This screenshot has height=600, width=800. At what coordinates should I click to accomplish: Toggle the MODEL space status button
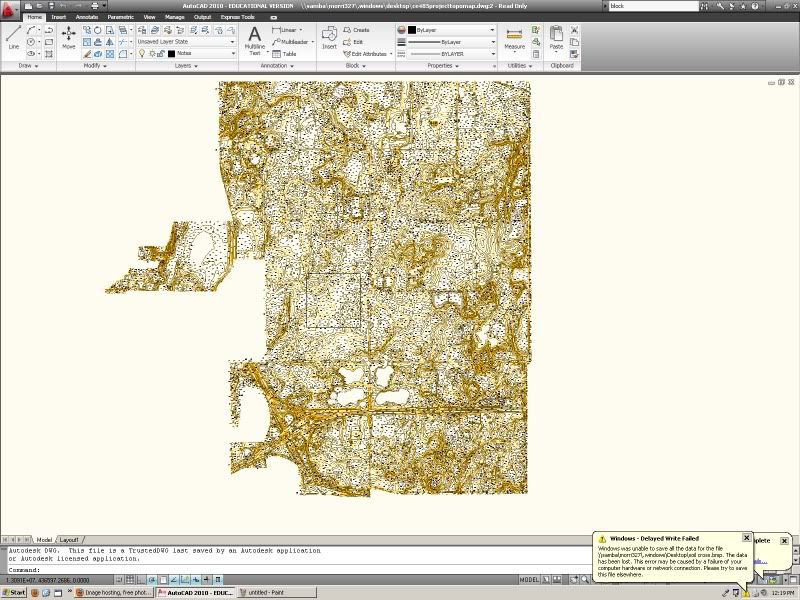[x=530, y=580]
